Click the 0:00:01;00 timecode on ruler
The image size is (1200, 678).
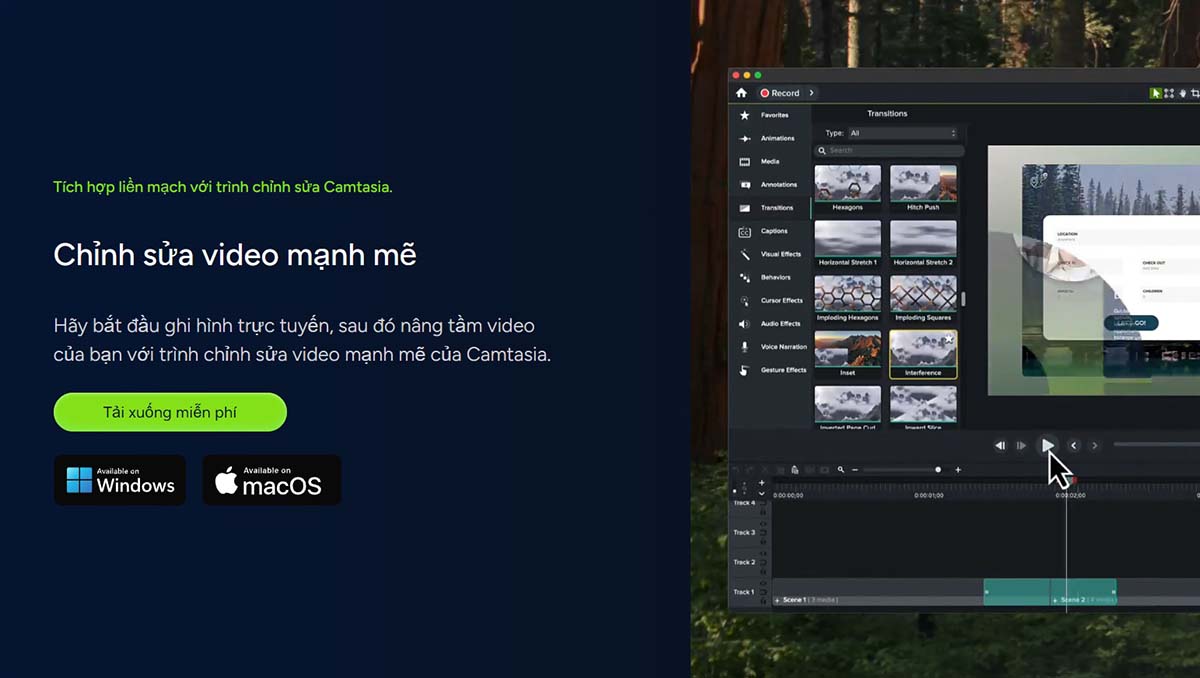929,495
